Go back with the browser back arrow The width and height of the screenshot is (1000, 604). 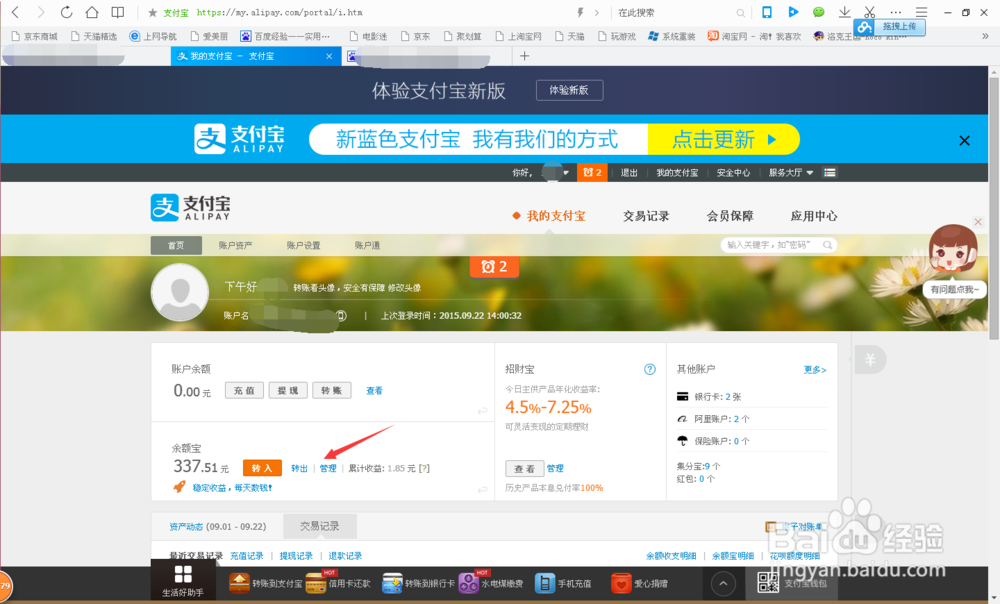tap(16, 12)
